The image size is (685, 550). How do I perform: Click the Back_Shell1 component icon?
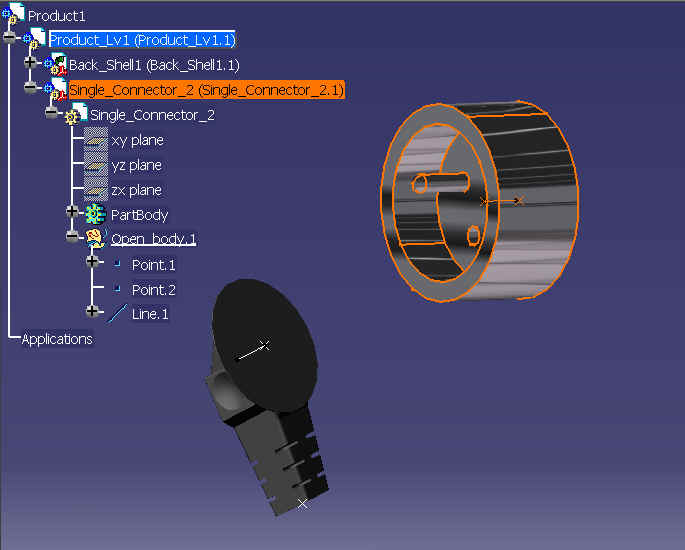coord(55,64)
